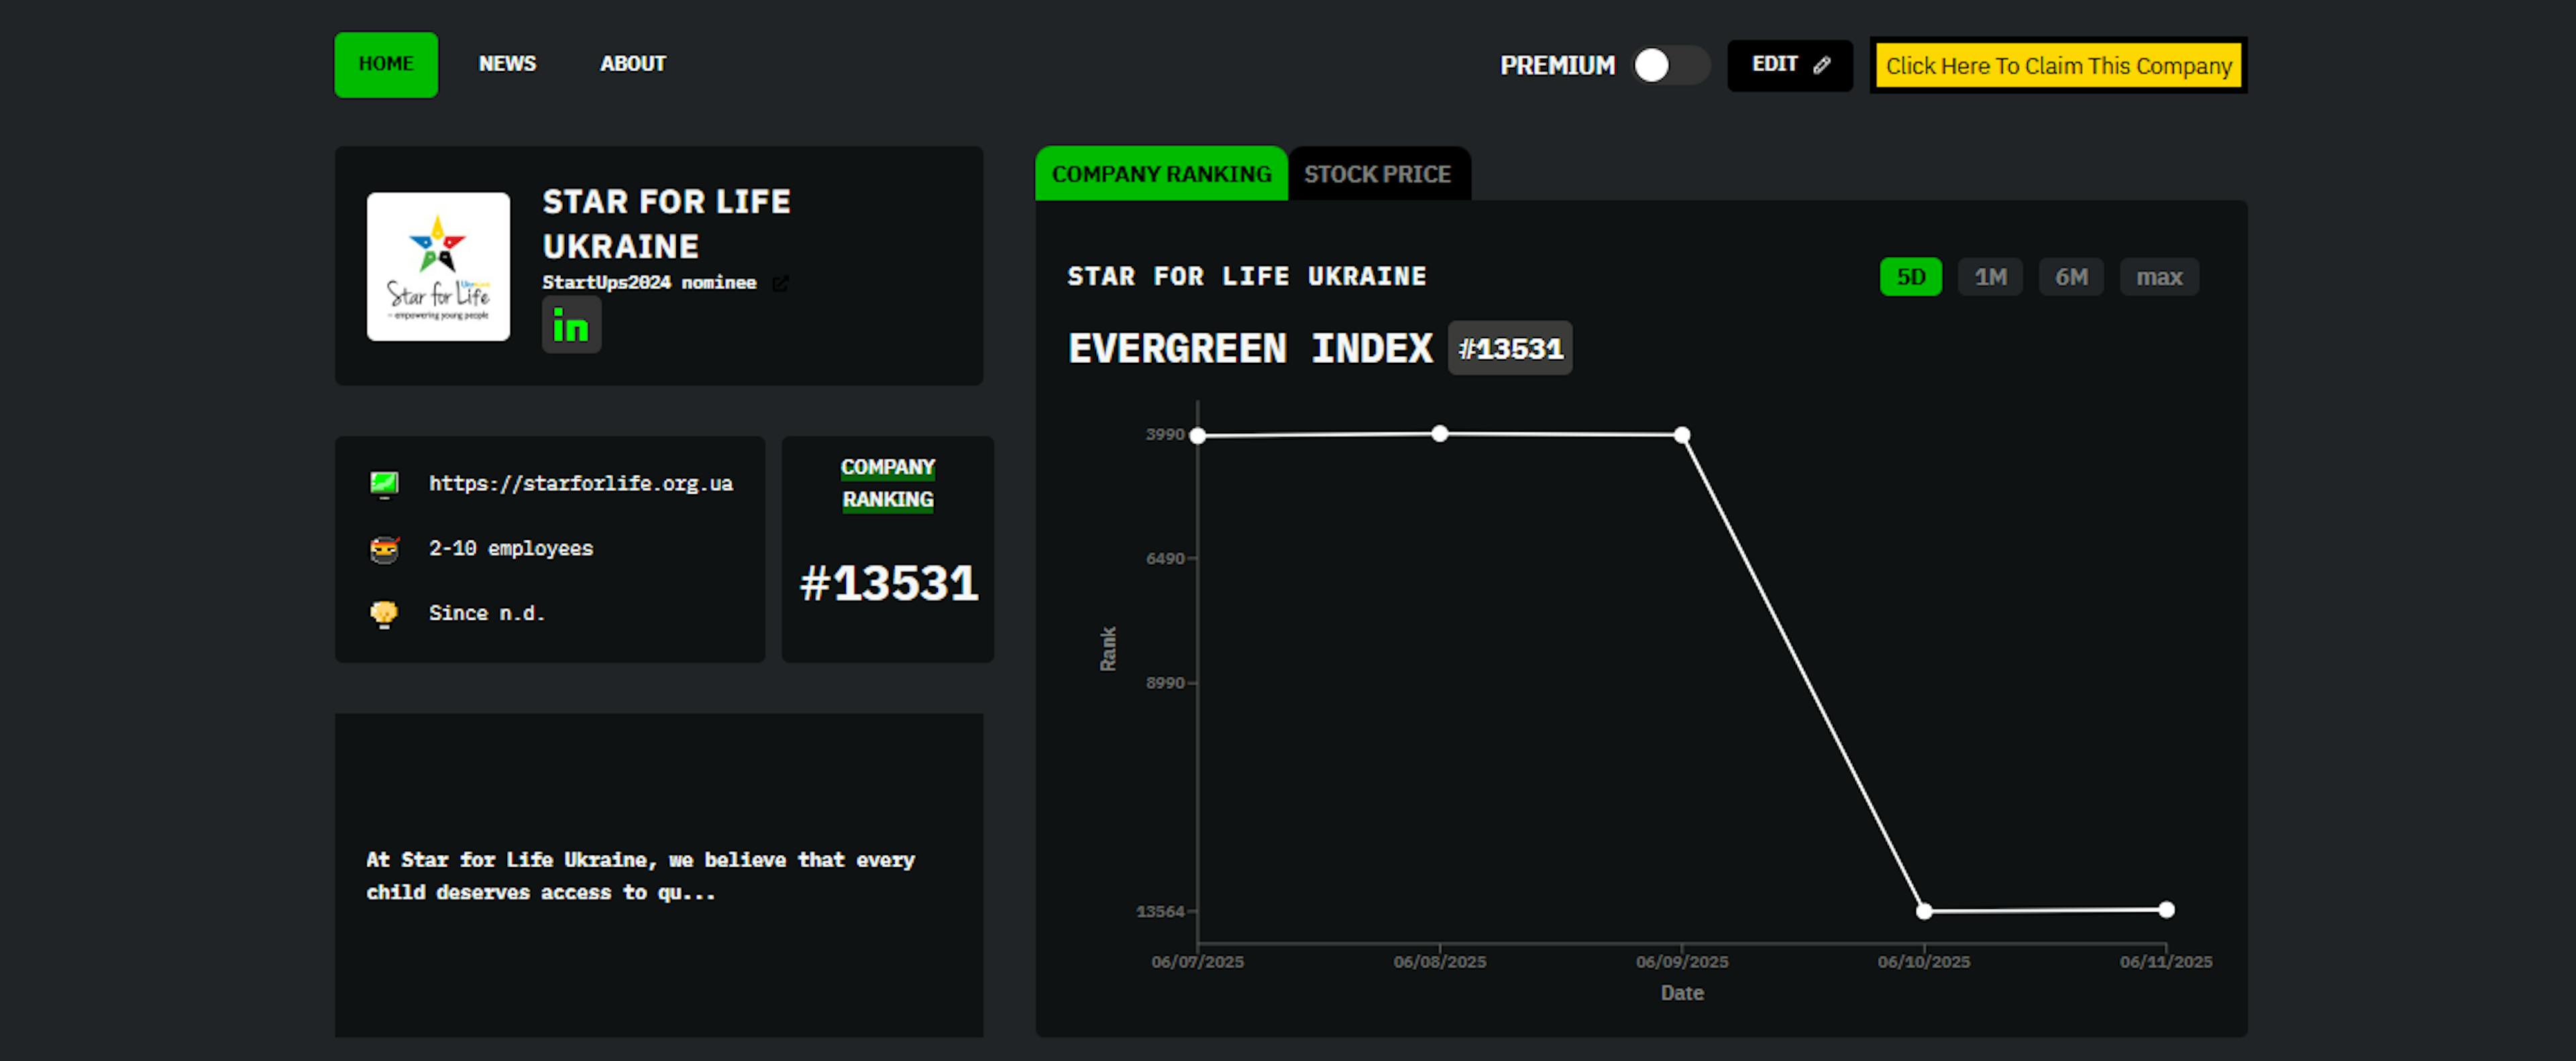The width and height of the screenshot is (2576, 1061).
Task: Click the 06/10/2025 data point on chart
Action: [1924, 911]
